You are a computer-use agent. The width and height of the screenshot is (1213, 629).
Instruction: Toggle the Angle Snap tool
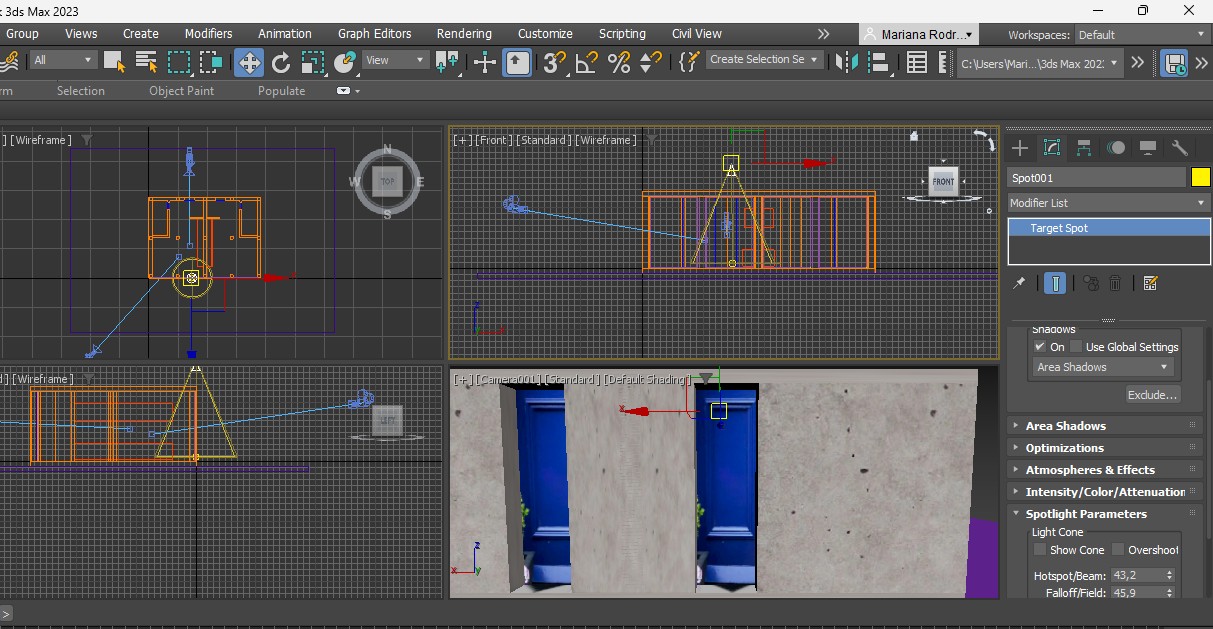(x=586, y=63)
